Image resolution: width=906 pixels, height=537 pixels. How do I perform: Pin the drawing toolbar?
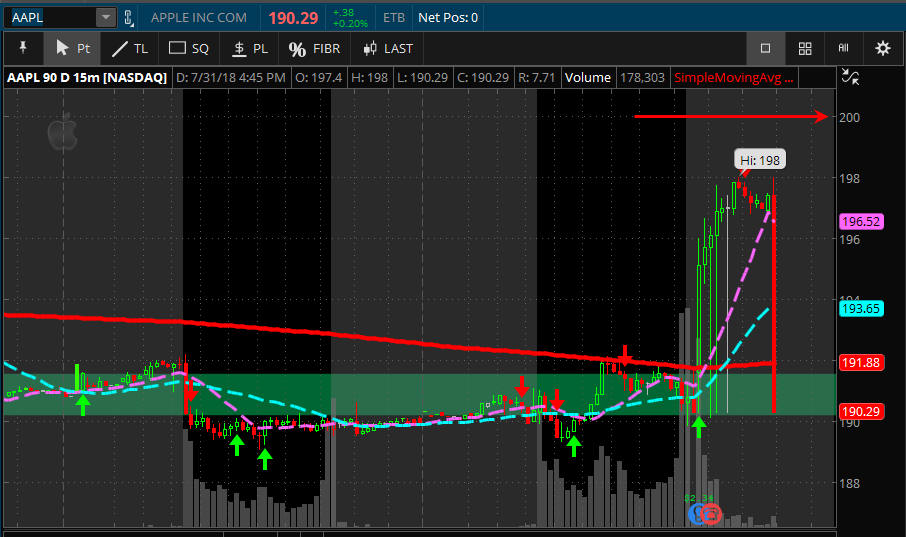(23, 48)
